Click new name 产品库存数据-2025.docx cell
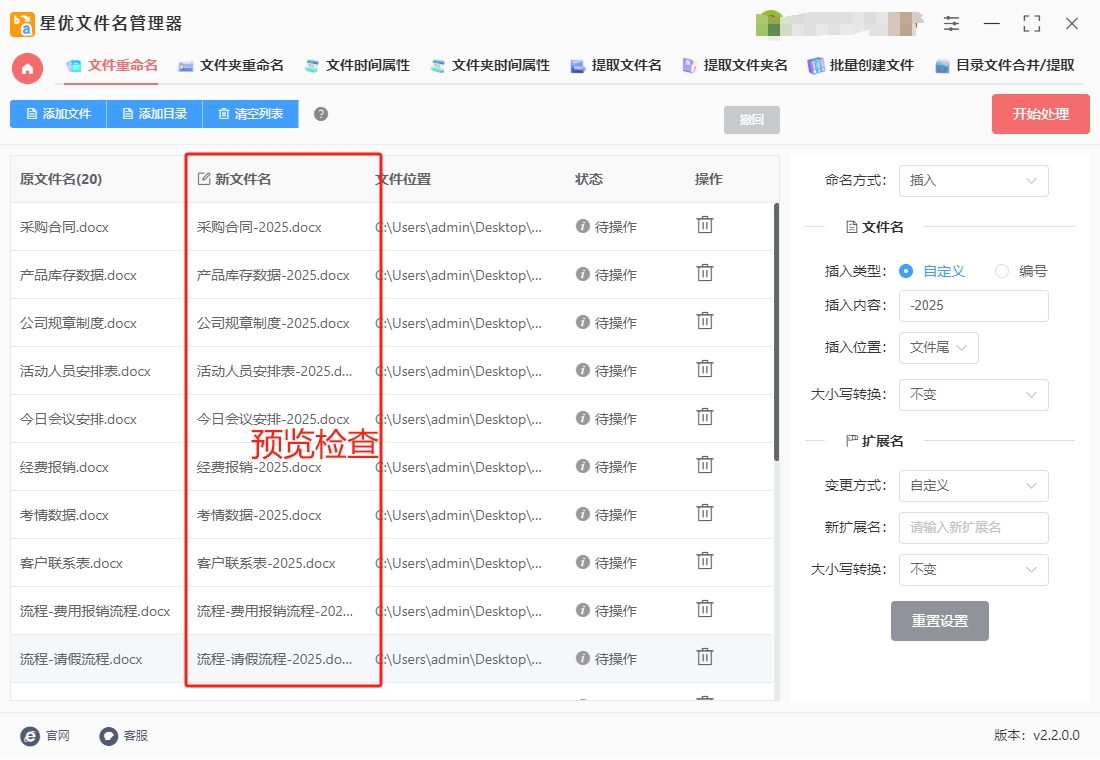The width and height of the screenshot is (1100, 760). click(273, 275)
